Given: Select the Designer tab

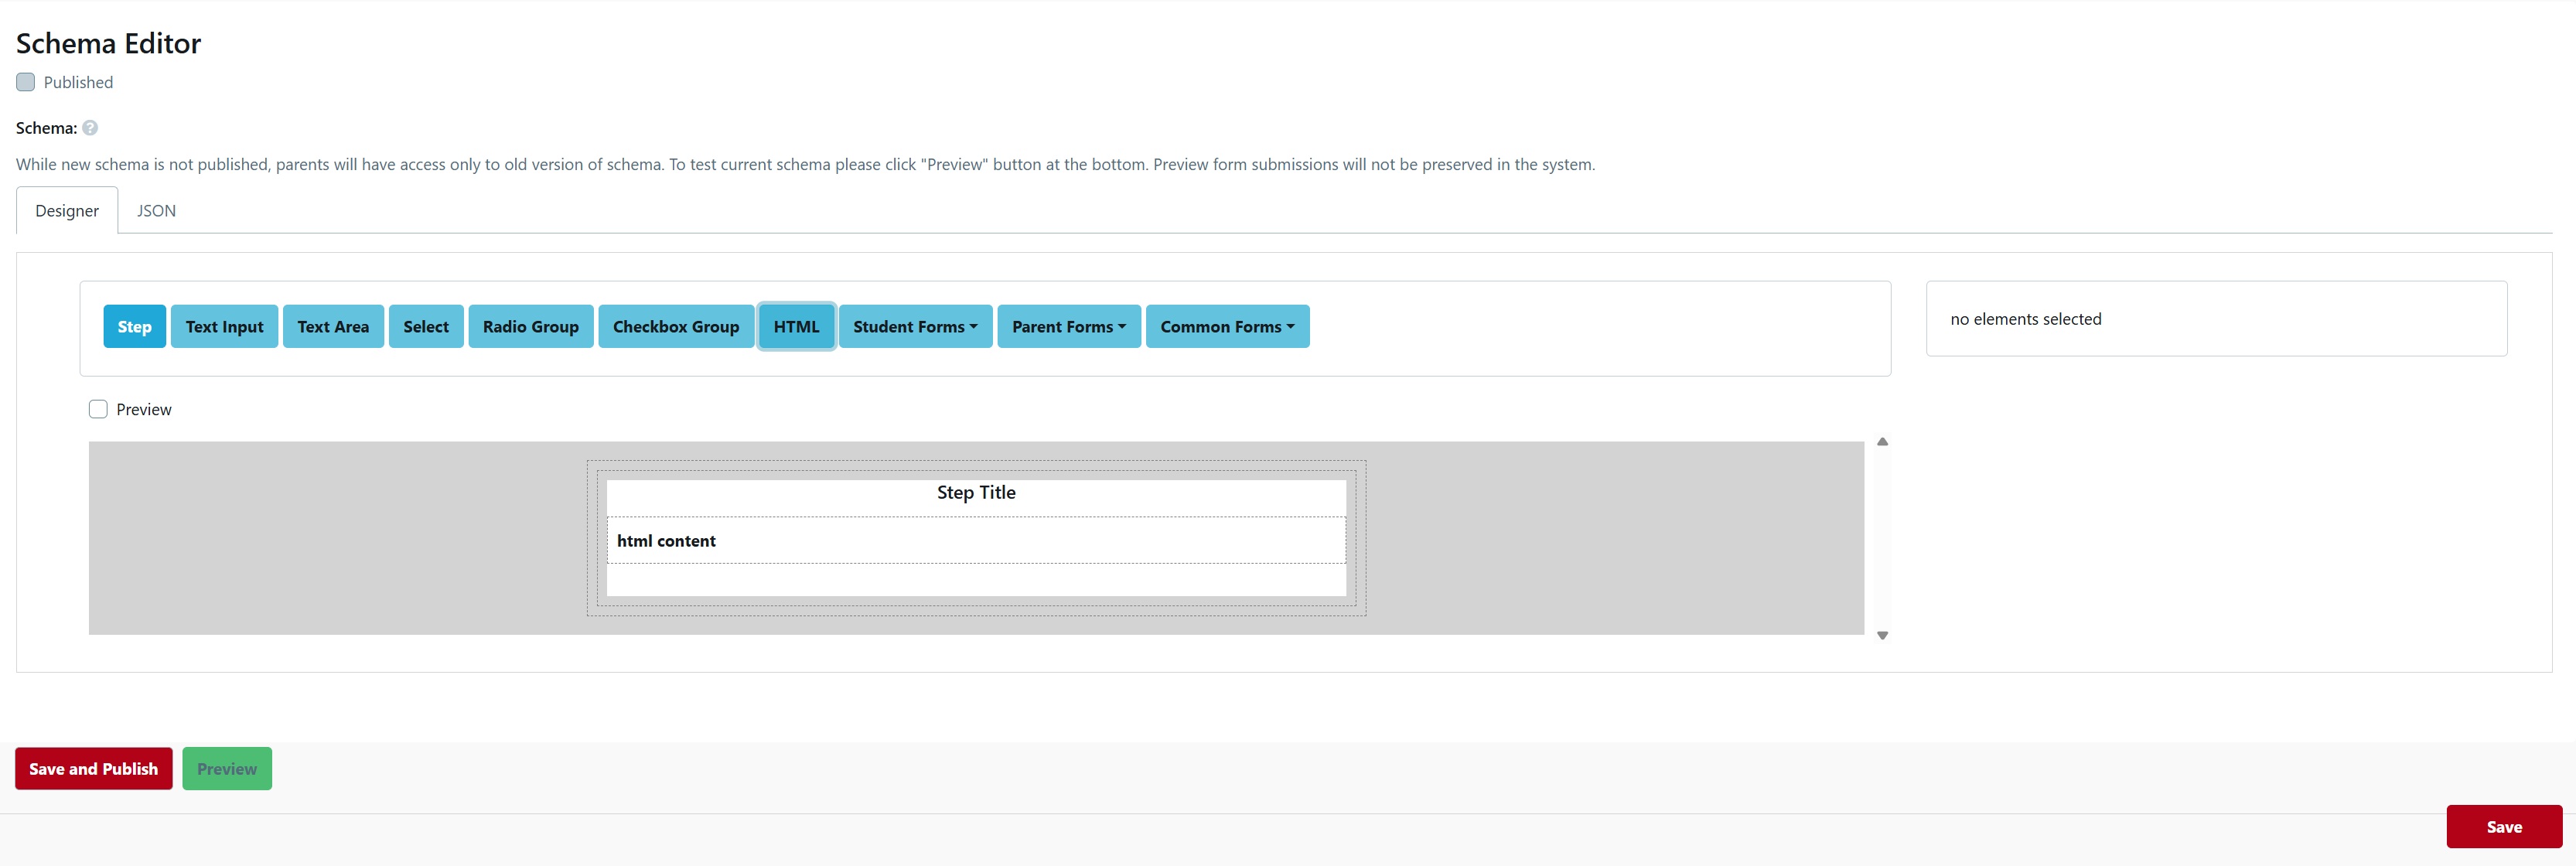Looking at the screenshot, I should [66, 210].
